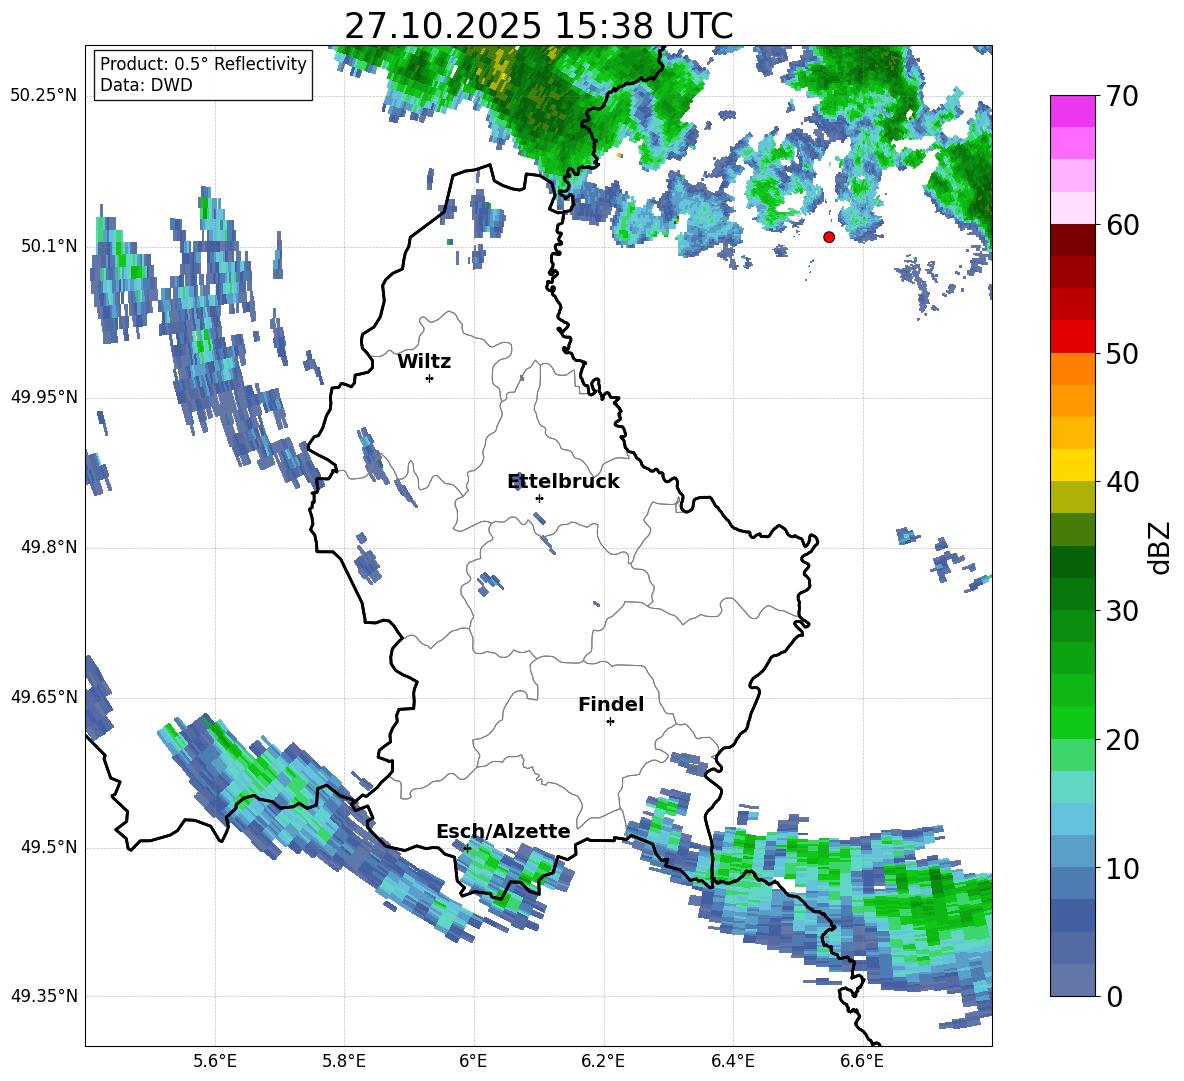Click the 6.4°E longitude label
The image size is (1184, 1081).
(732, 1061)
